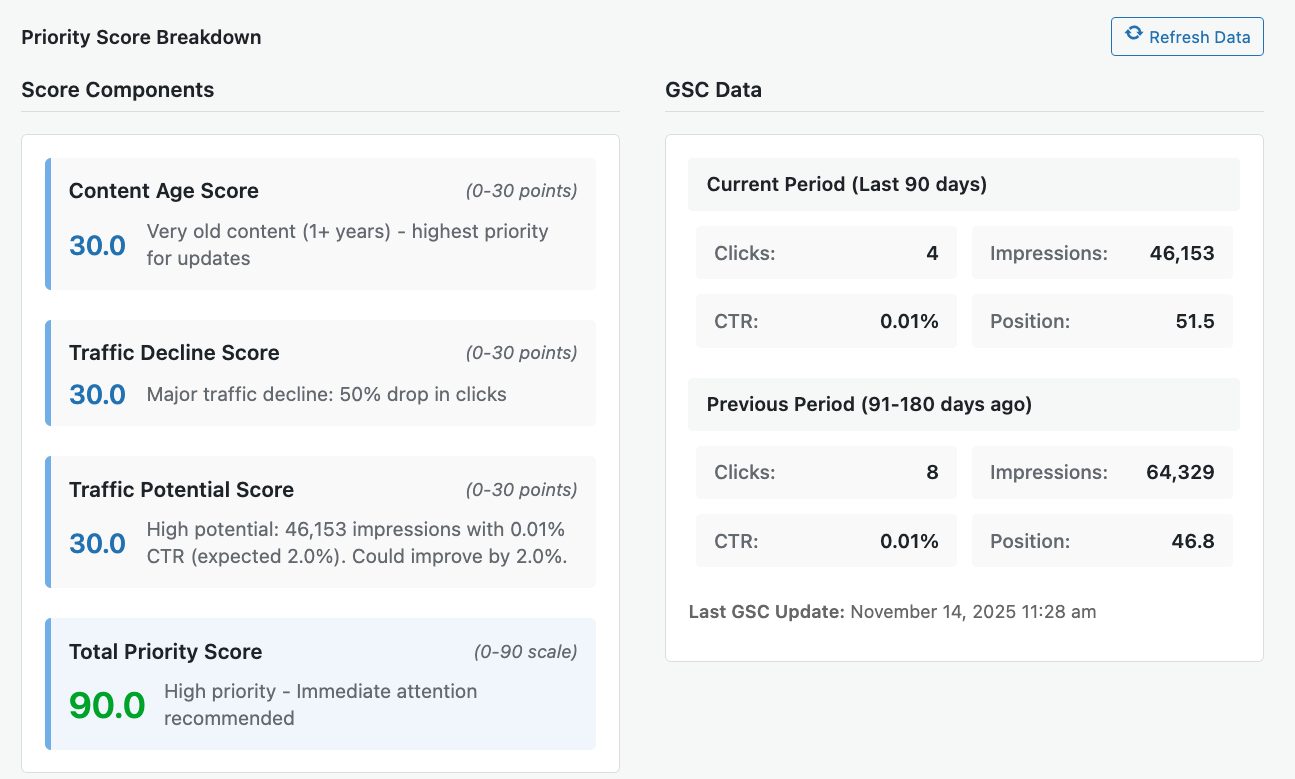1295x779 pixels.
Task: Select the previous period Clicks value 8
Action: pos(931,472)
